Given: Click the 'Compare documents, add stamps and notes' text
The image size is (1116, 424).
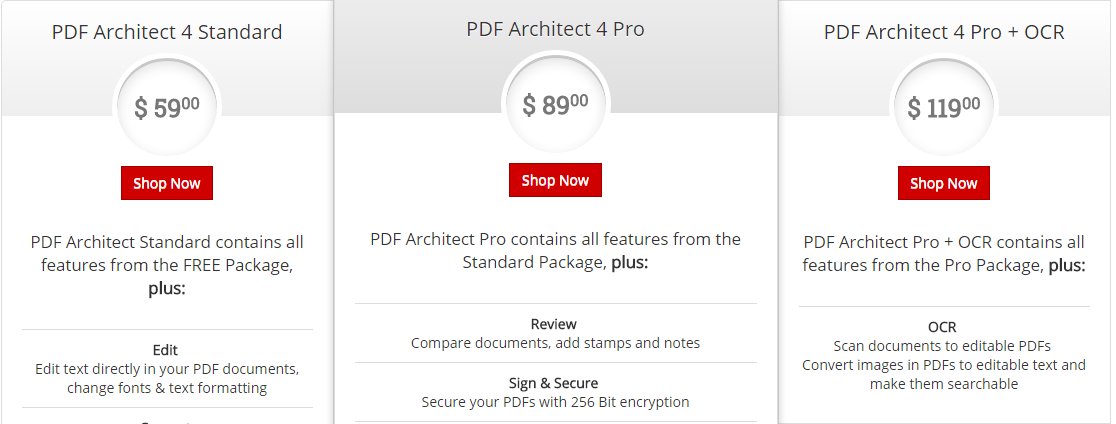Looking at the screenshot, I should 555,343.
